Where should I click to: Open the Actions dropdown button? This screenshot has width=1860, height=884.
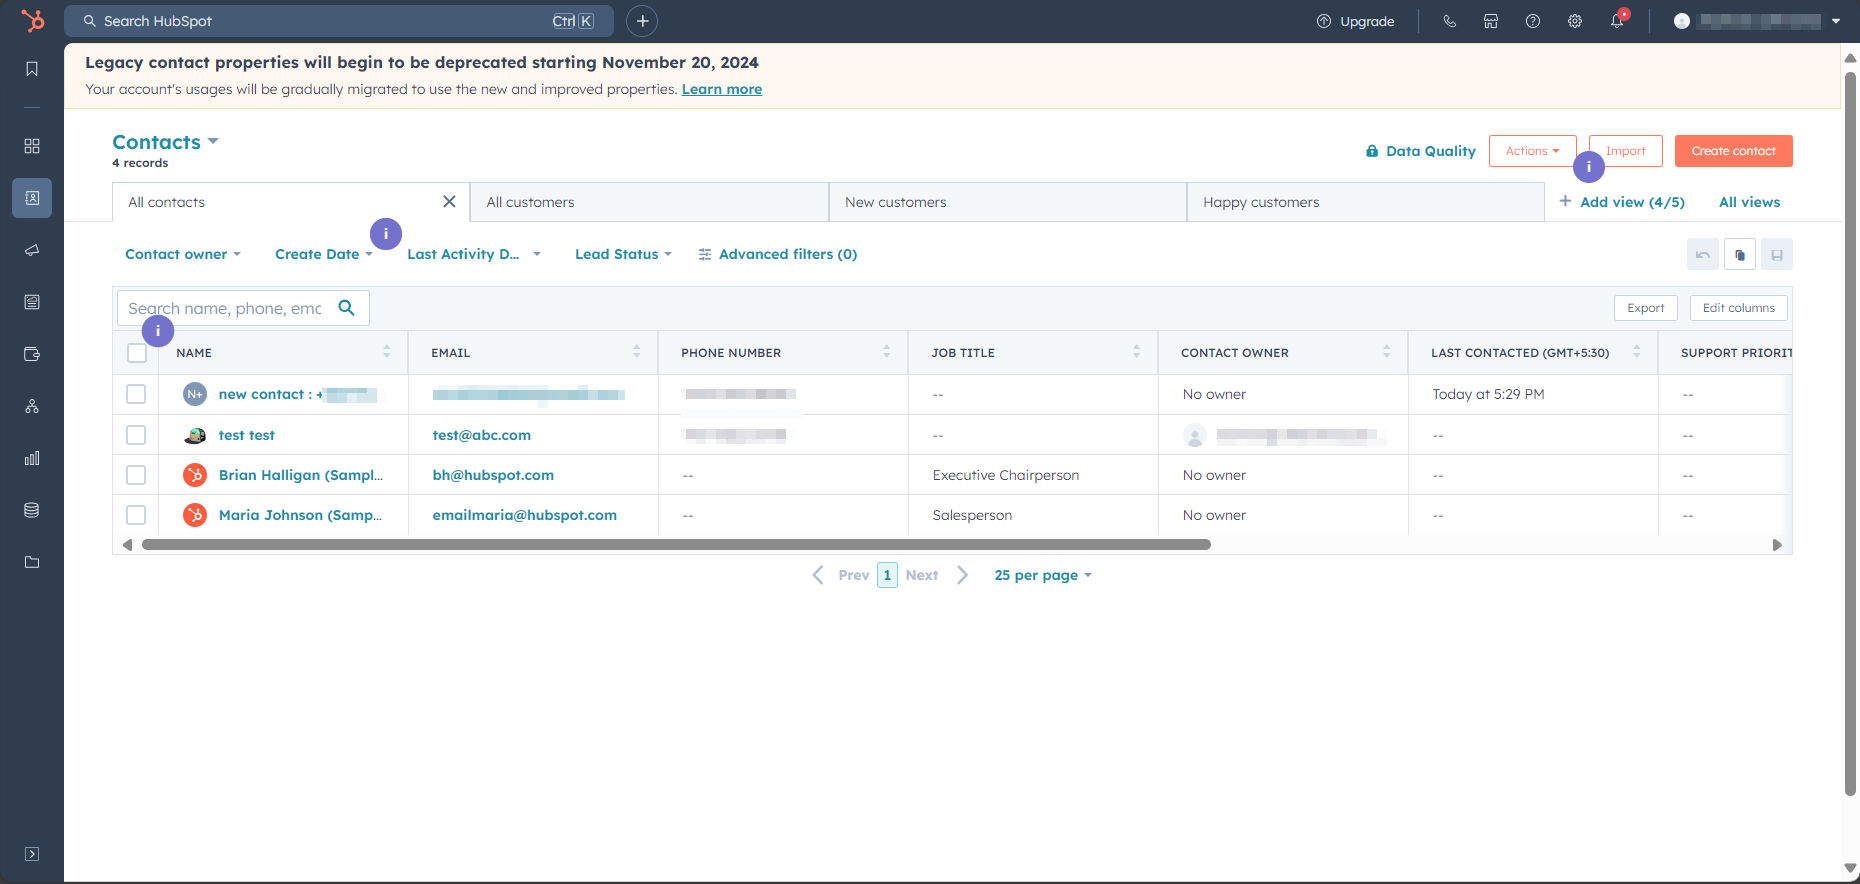(x=1532, y=151)
